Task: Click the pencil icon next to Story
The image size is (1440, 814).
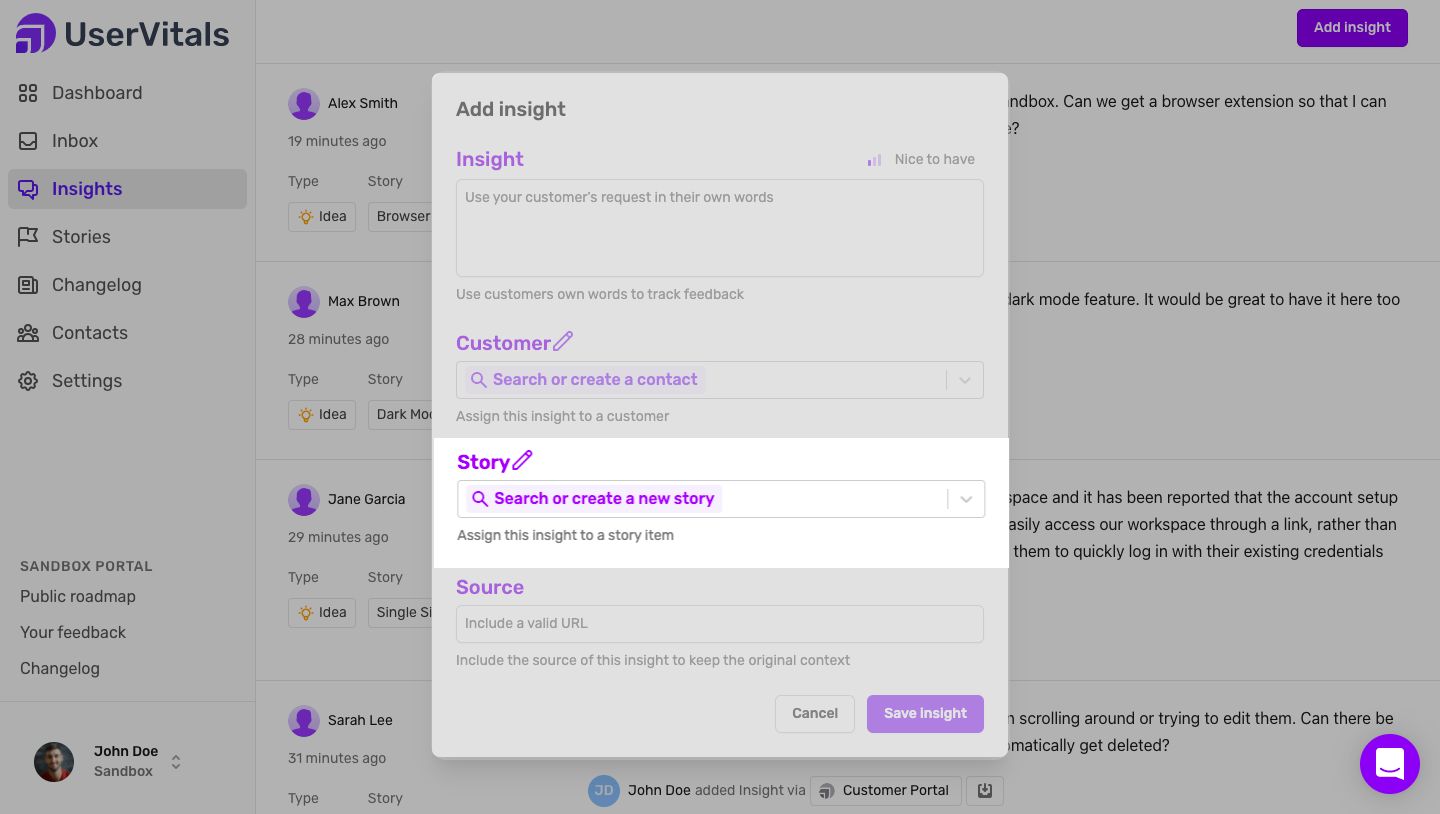Action: (x=522, y=461)
